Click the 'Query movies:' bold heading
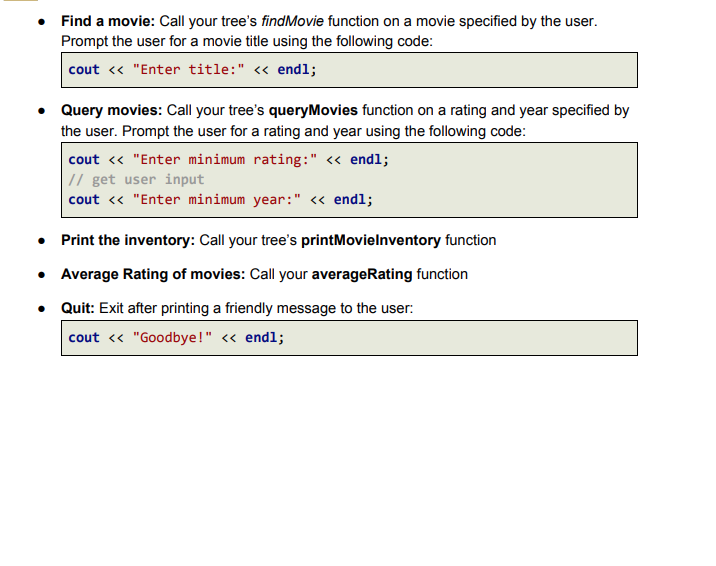 (112, 110)
